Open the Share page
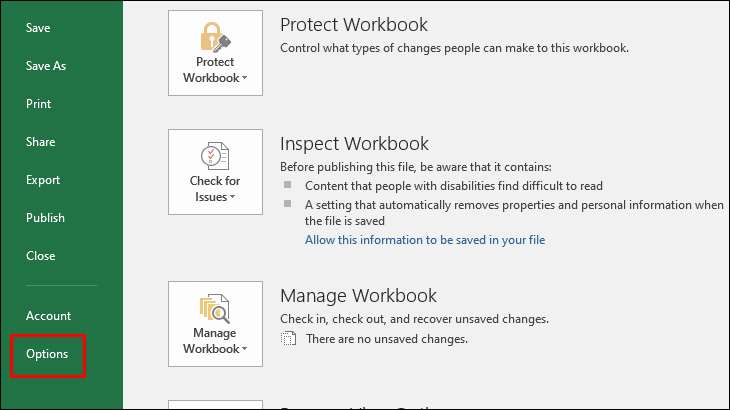Image resolution: width=730 pixels, height=410 pixels. click(x=40, y=142)
